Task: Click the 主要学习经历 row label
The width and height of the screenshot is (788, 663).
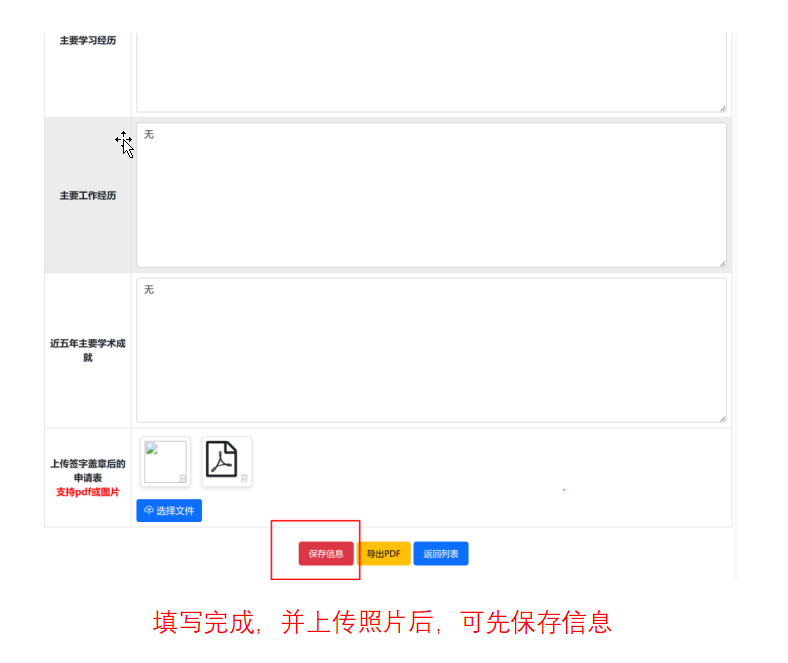Action: click(x=88, y=40)
